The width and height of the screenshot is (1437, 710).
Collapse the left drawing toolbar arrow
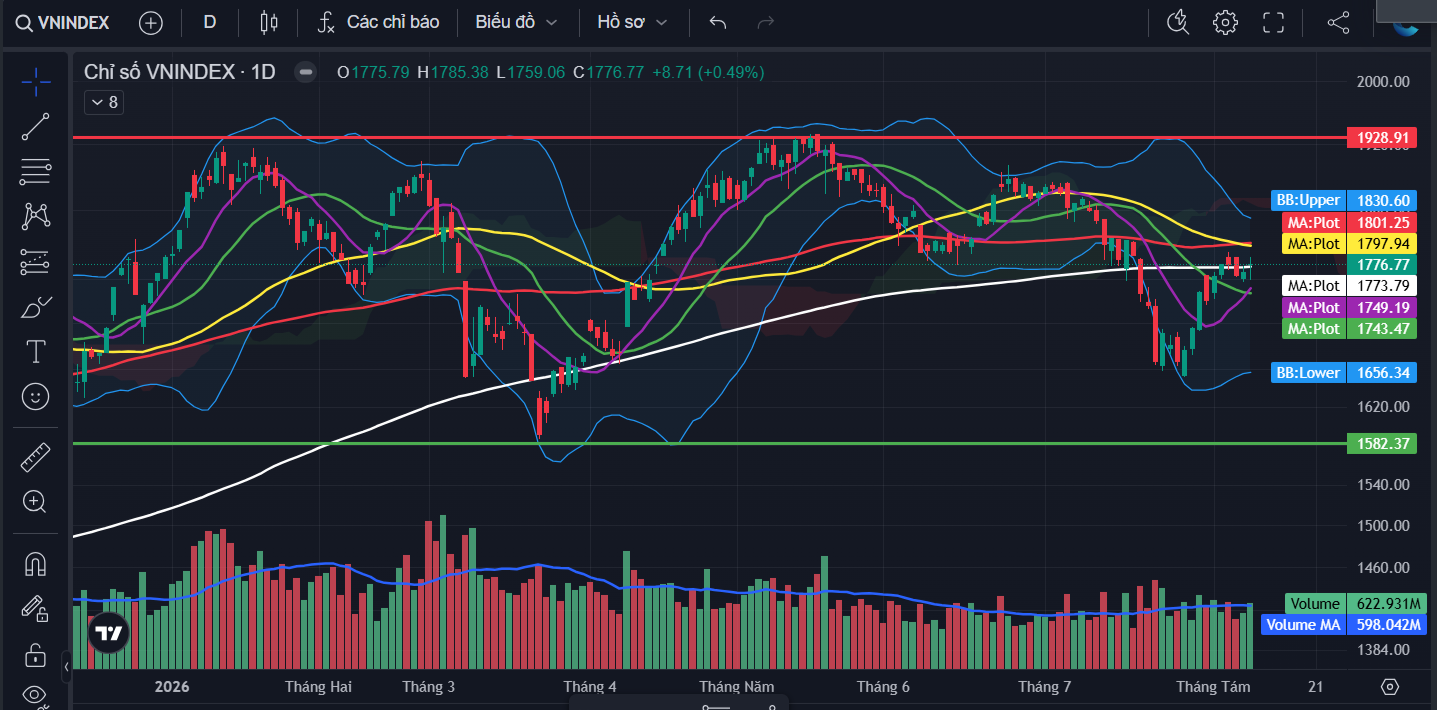(x=66, y=665)
